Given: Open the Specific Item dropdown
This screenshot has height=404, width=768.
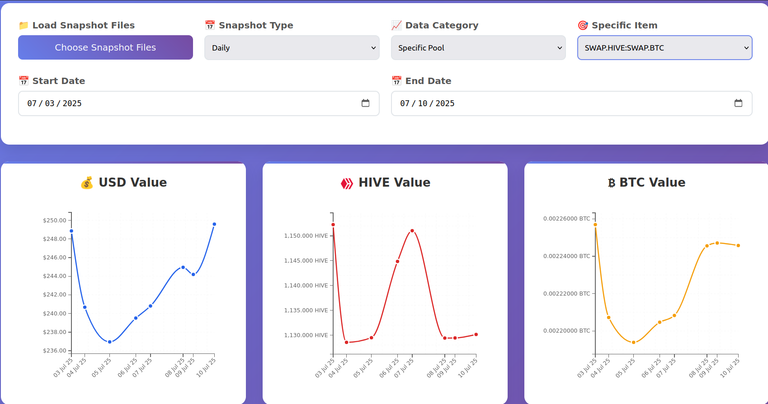Looking at the screenshot, I should [665, 48].
